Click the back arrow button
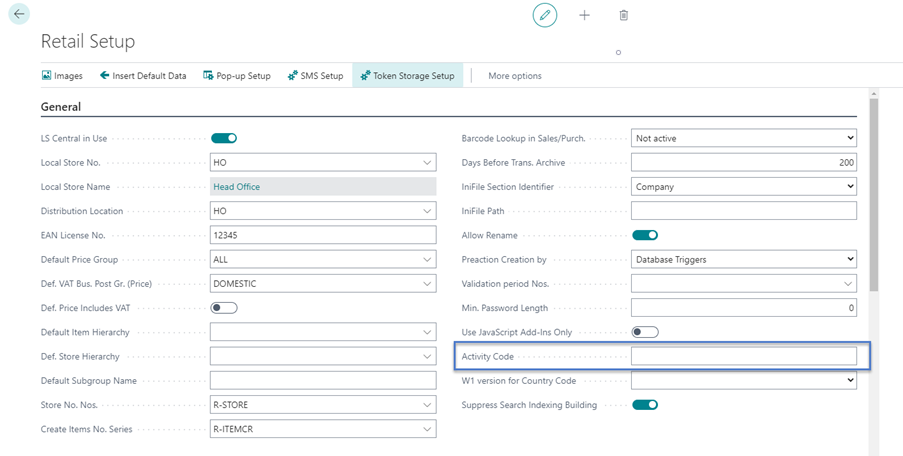Viewport: 903px width, 456px height. coord(19,14)
